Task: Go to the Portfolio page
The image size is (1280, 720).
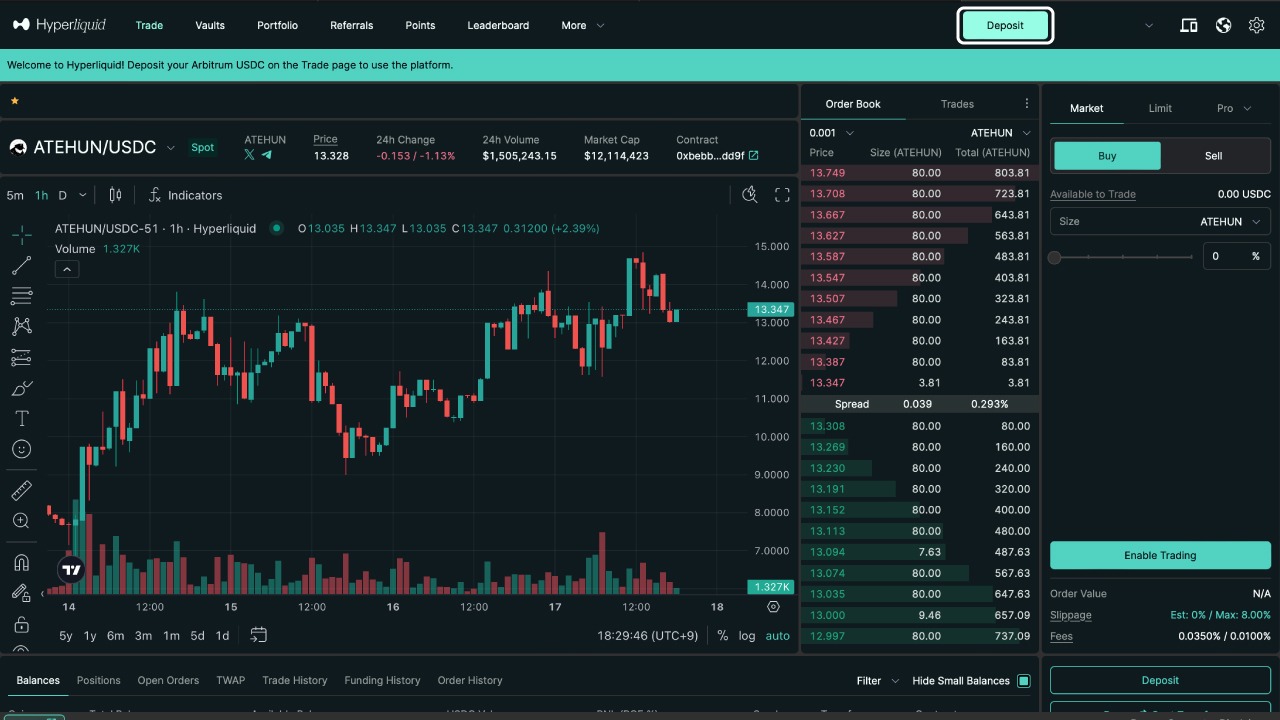Action: 277,25
